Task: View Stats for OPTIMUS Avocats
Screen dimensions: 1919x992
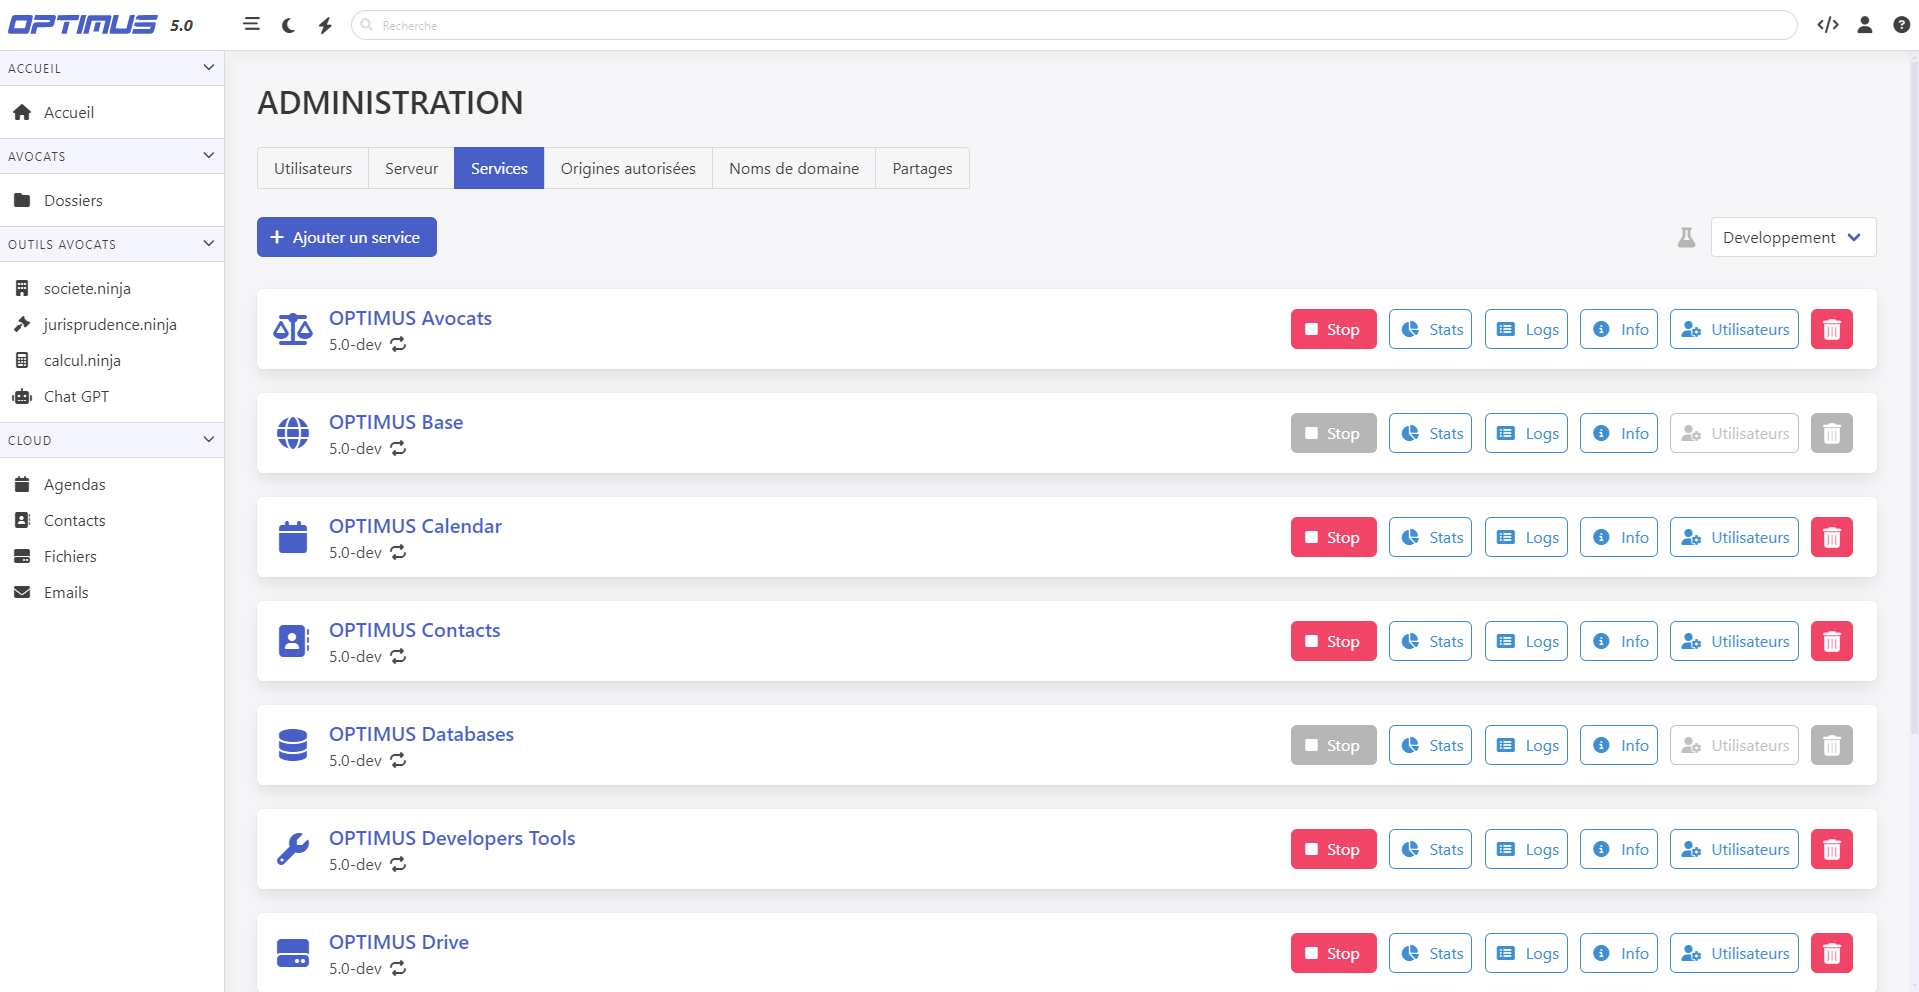Action: click(1430, 329)
